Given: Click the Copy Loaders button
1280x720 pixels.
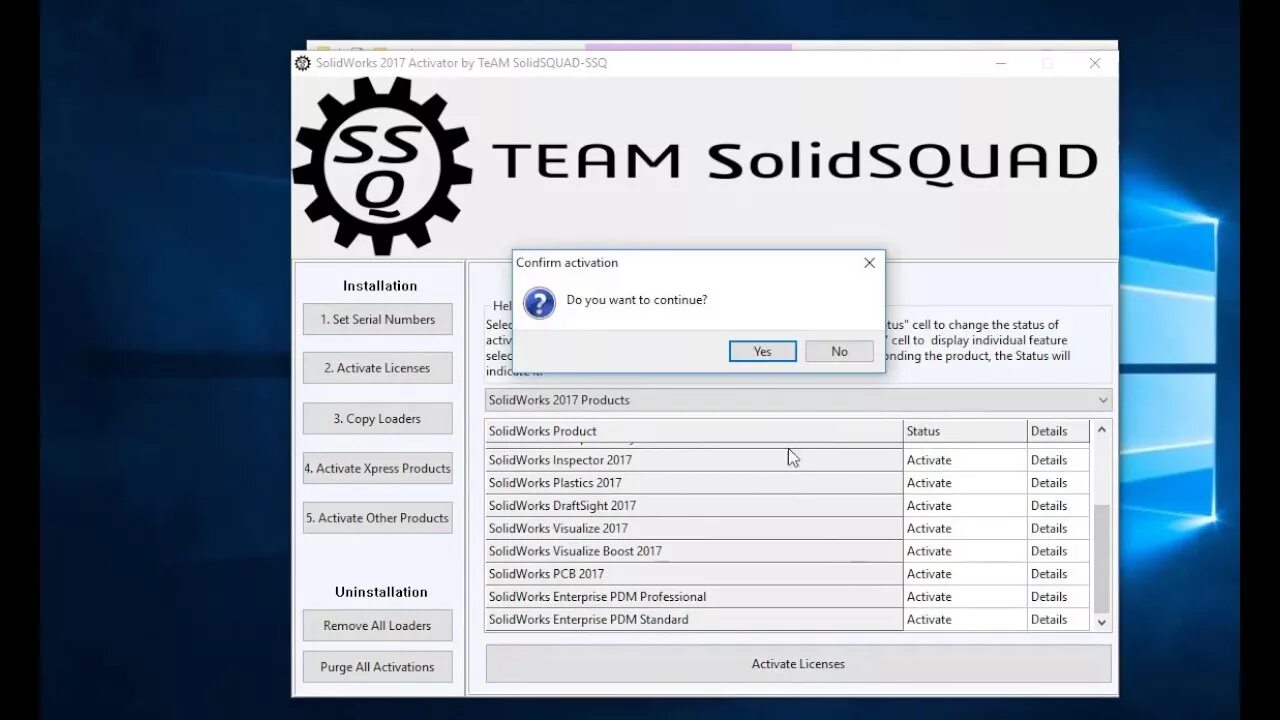Looking at the screenshot, I should tap(377, 418).
